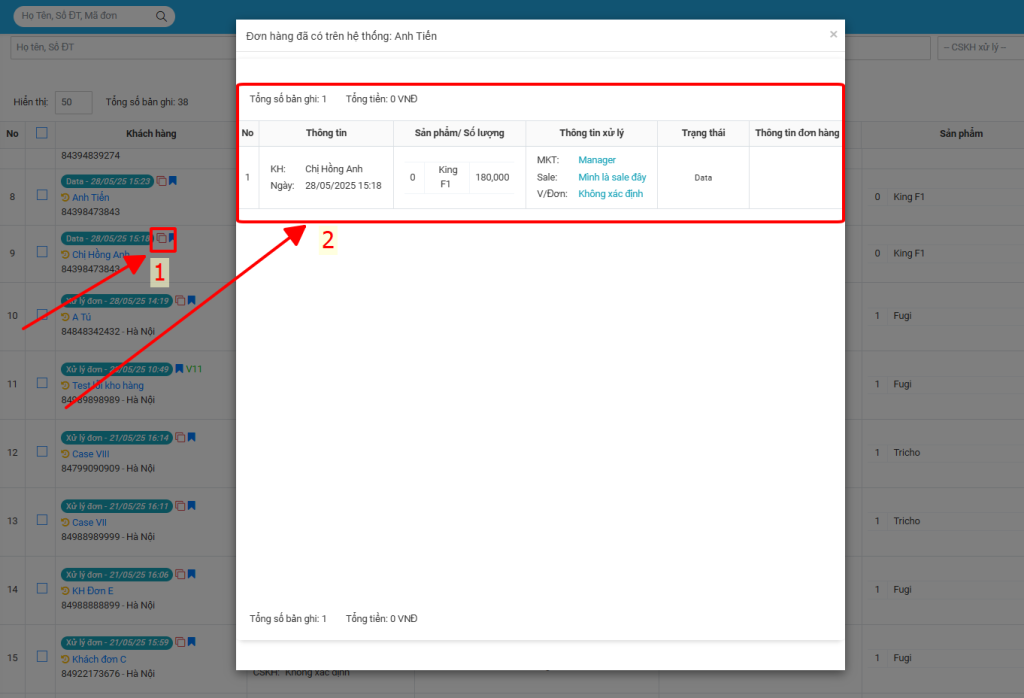The width and height of the screenshot is (1024, 698).
Task: Click bookmark icon on Test lỗi kho hàng row
Action: point(179,369)
